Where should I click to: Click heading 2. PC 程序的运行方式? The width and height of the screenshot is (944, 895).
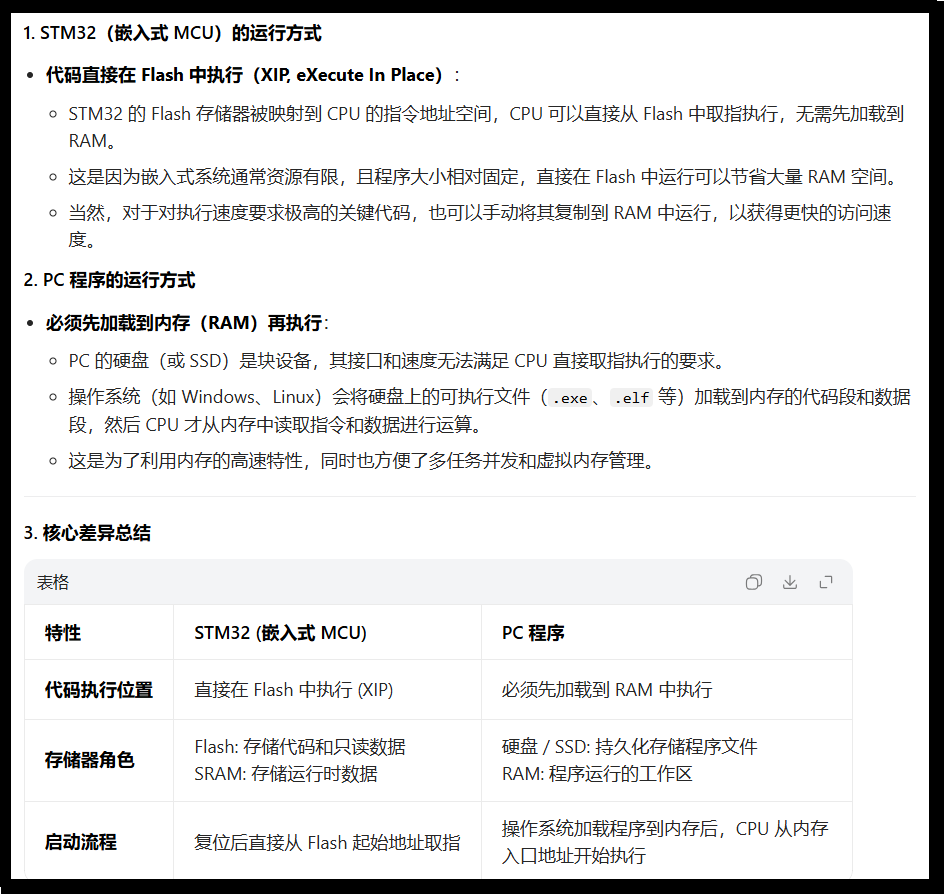coord(109,280)
